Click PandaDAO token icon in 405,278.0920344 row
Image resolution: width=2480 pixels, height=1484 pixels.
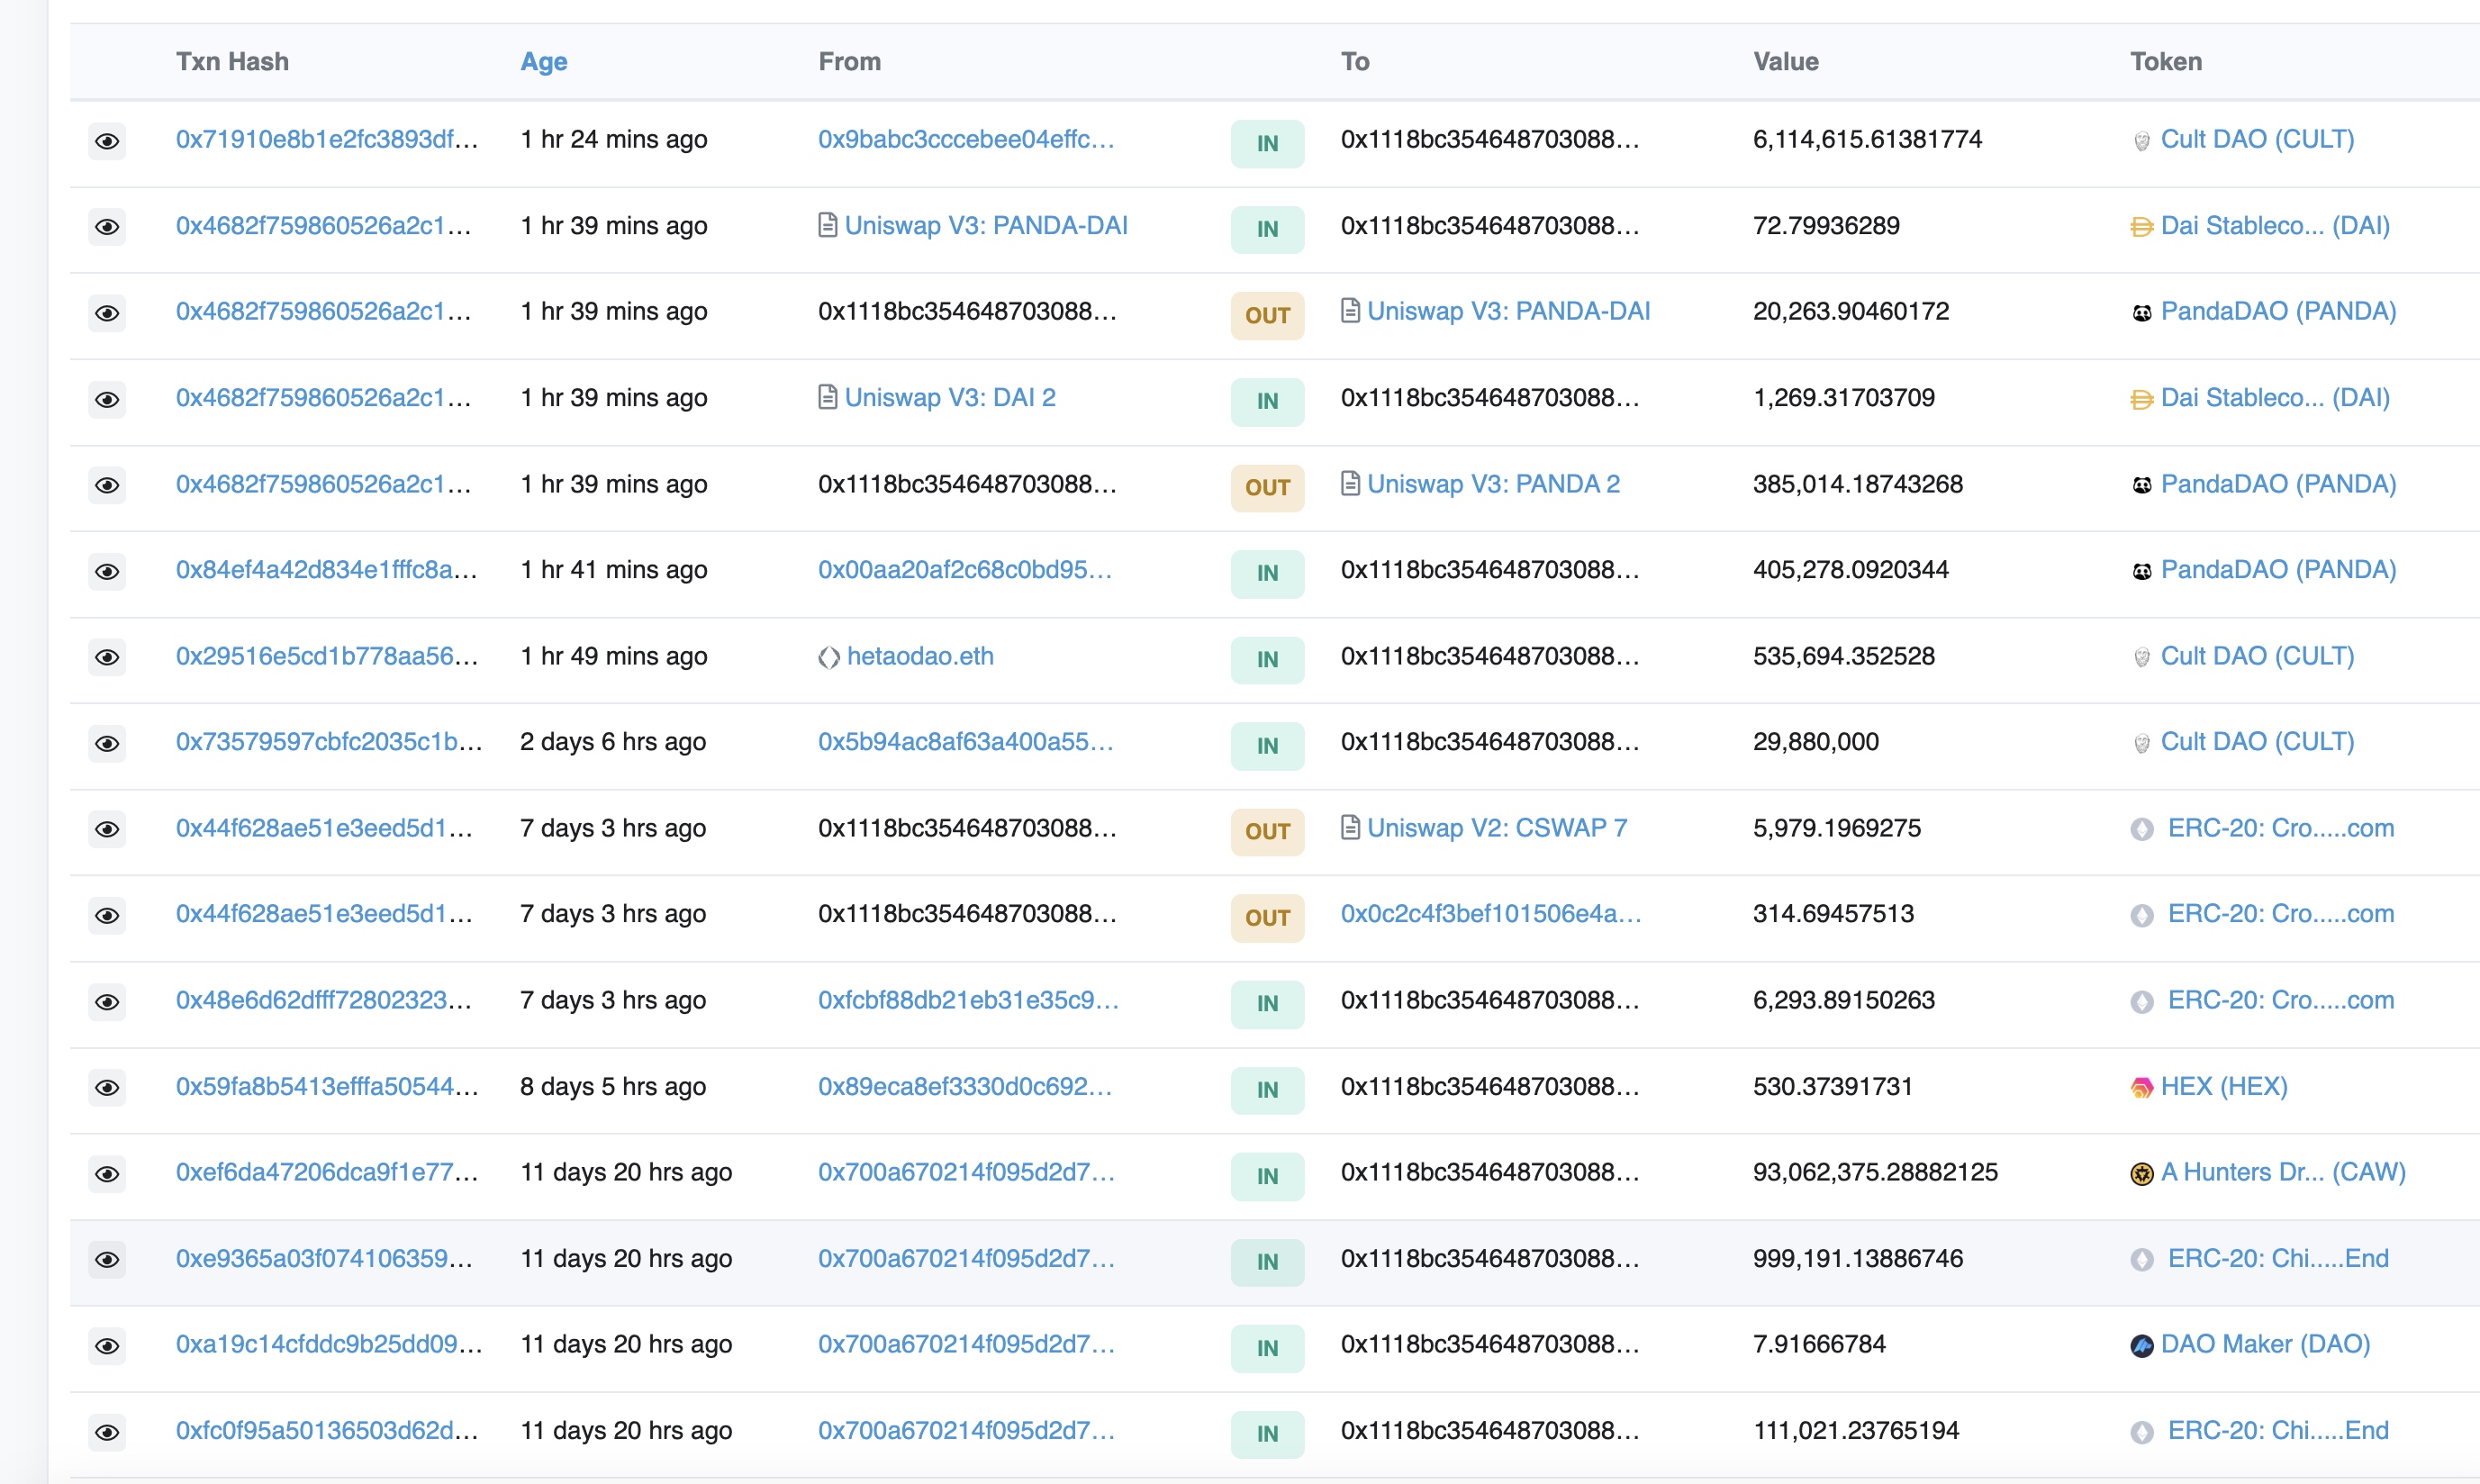(2142, 571)
